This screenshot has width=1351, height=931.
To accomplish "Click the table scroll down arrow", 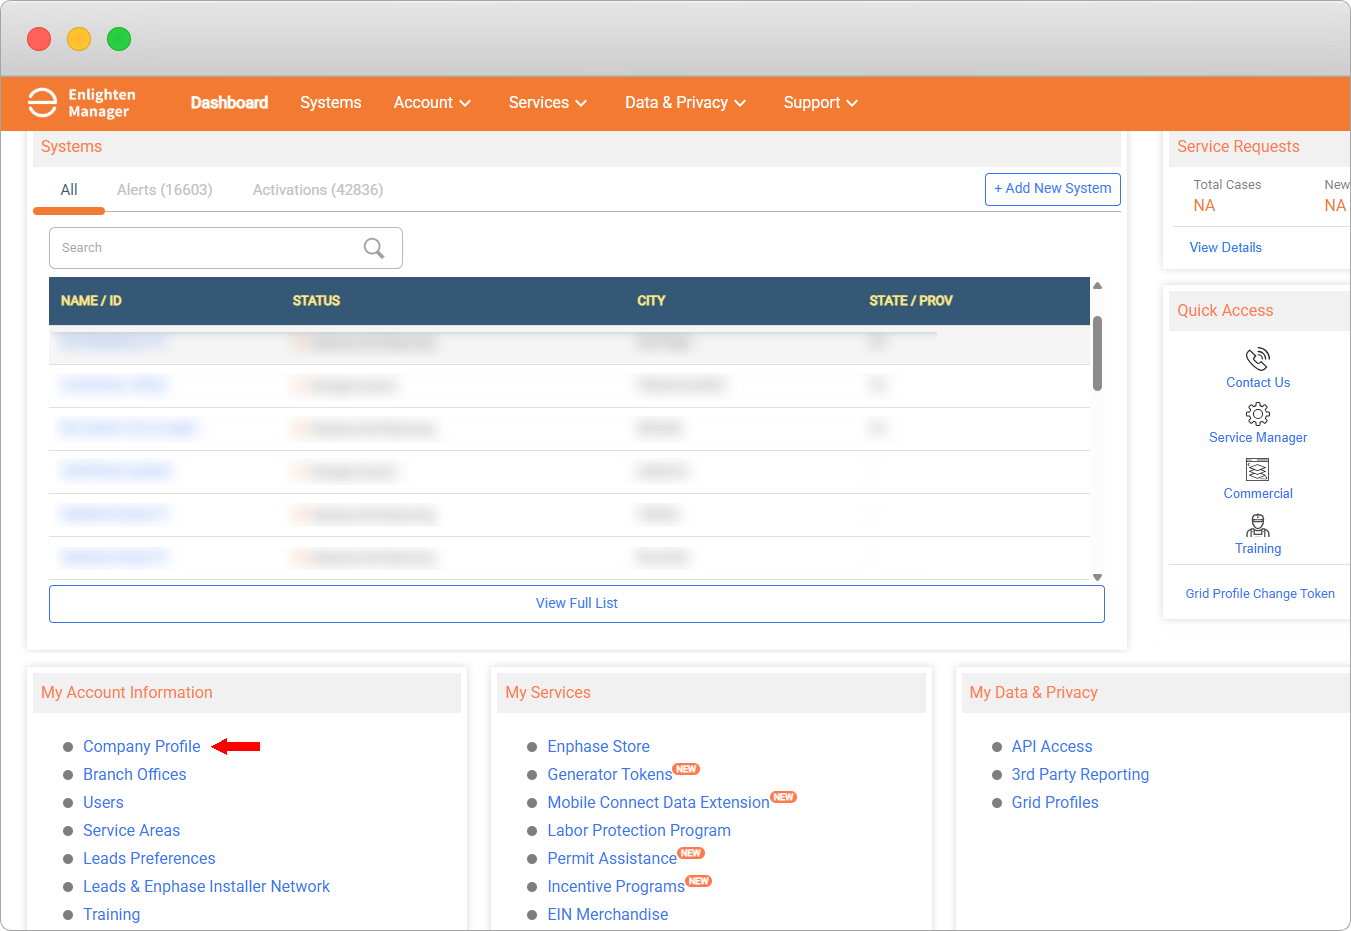I will click(x=1097, y=577).
